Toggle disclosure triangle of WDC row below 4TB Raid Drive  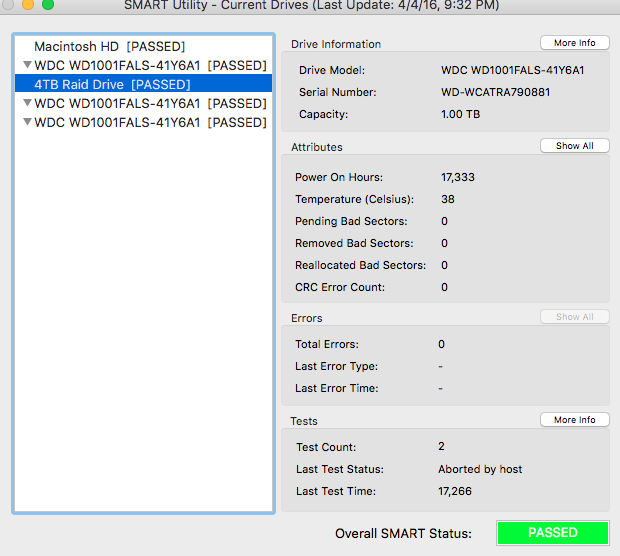point(27,102)
